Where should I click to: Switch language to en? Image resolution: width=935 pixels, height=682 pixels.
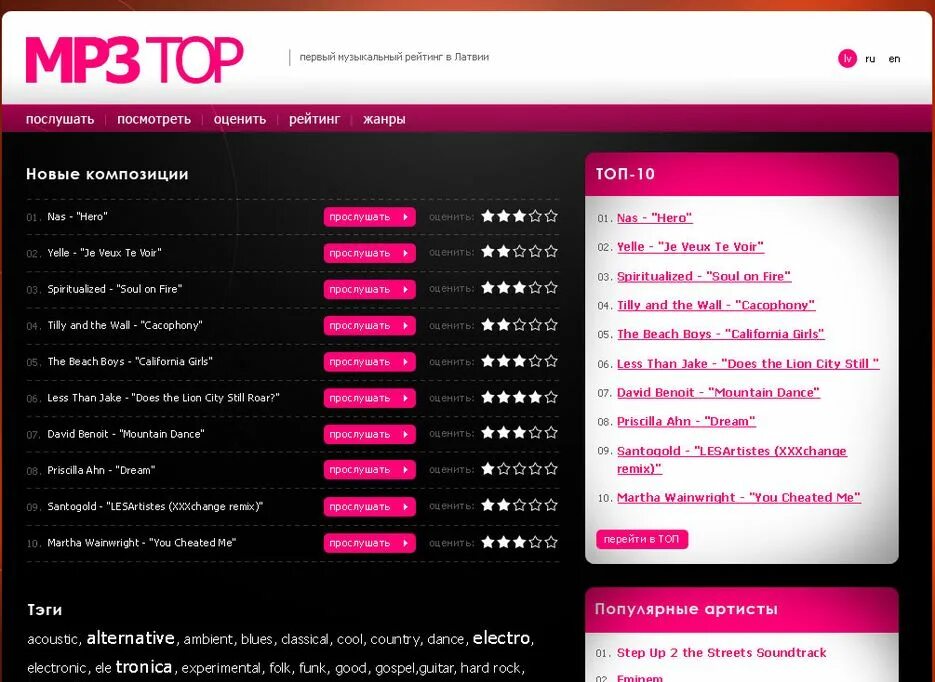pyautogui.click(x=894, y=59)
